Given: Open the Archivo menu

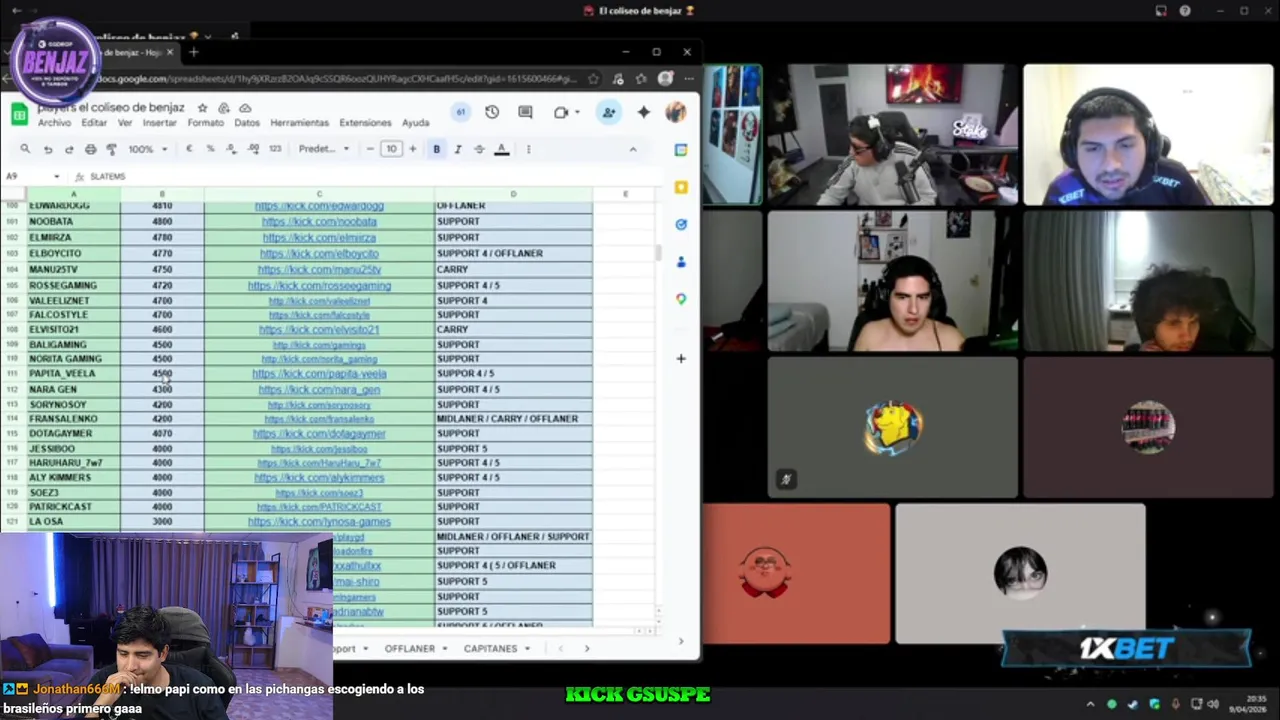Looking at the screenshot, I should (54, 123).
